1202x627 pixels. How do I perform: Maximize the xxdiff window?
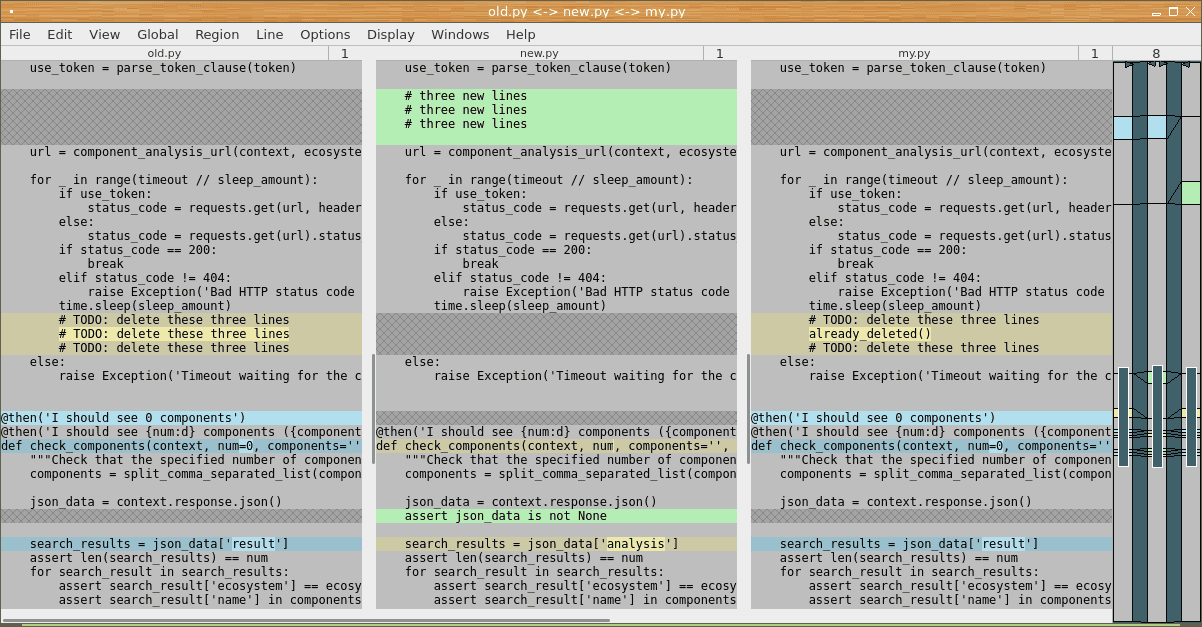pos(1172,11)
